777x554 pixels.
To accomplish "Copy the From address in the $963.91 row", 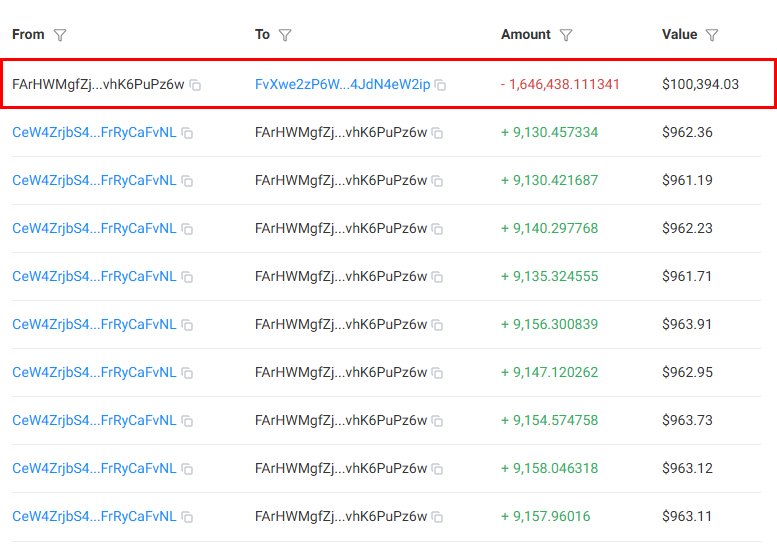I will pyautogui.click(x=187, y=325).
